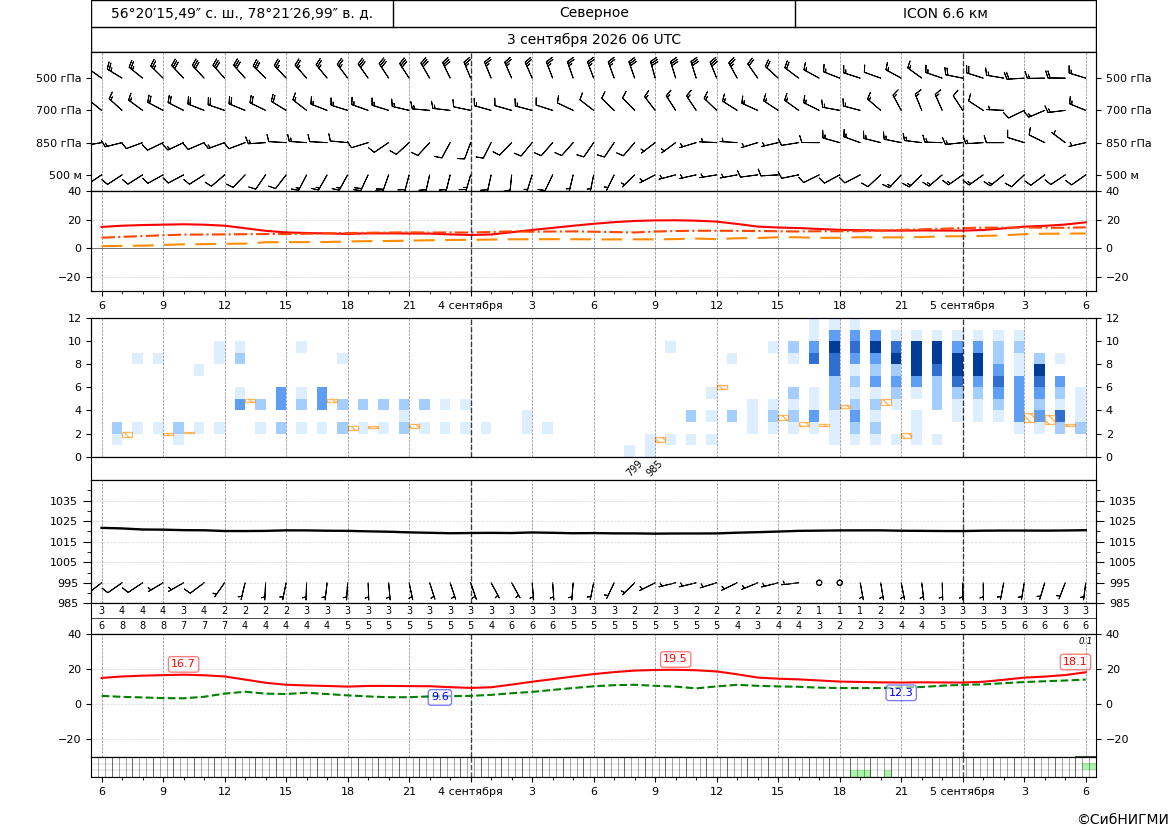1169x827 pixels.
Task: Select the coordinates header cell
Action: [x=242, y=13]
